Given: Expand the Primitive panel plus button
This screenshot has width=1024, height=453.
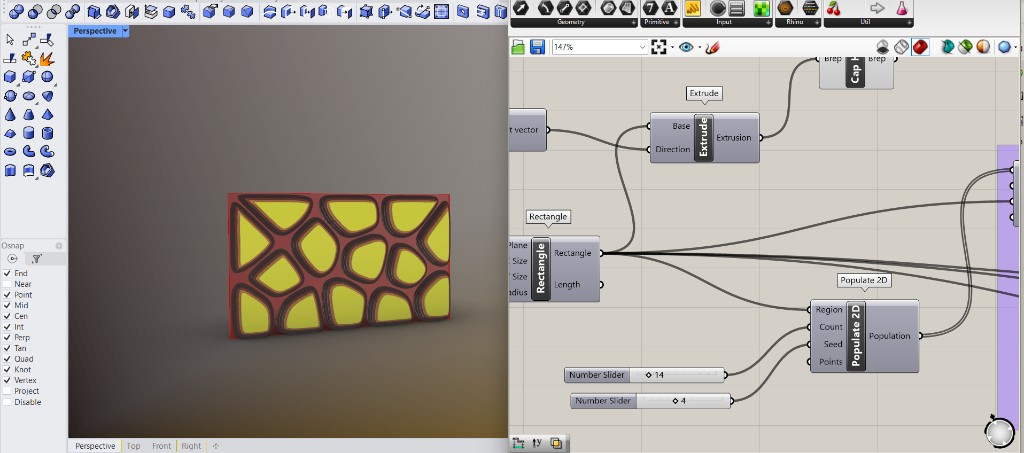Looking at the screenshot, I should [x=676, y=22].
